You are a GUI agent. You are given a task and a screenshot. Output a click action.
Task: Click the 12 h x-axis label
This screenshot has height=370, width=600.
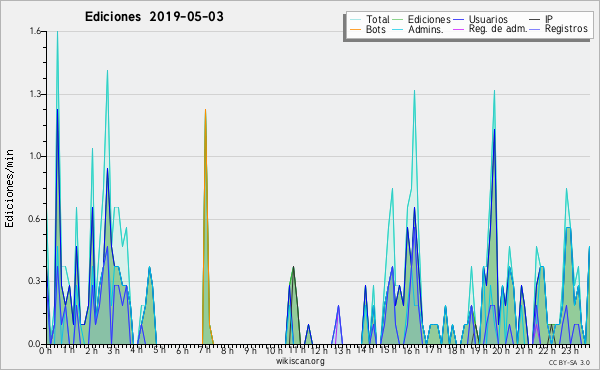[318, 350]
